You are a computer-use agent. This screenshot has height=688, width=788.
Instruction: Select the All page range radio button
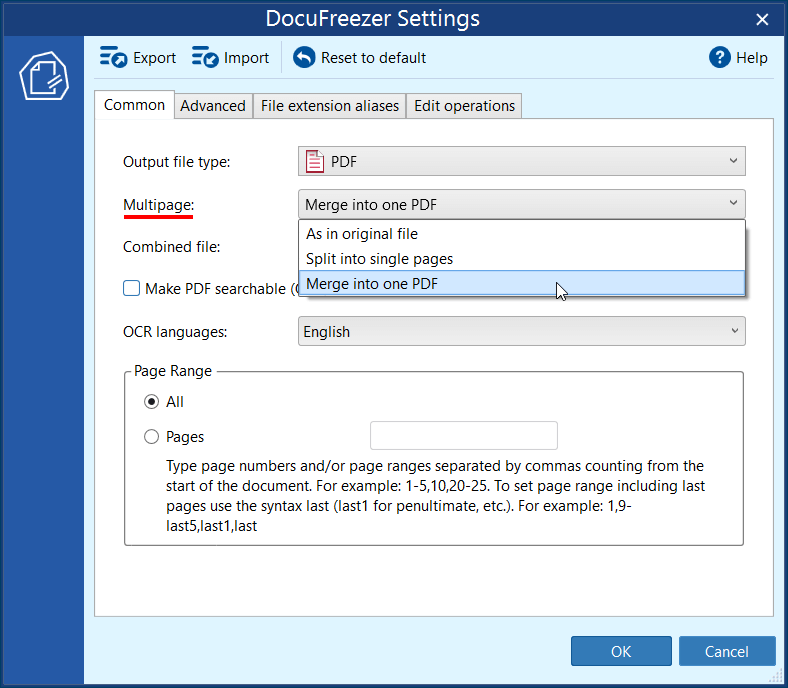152,402
